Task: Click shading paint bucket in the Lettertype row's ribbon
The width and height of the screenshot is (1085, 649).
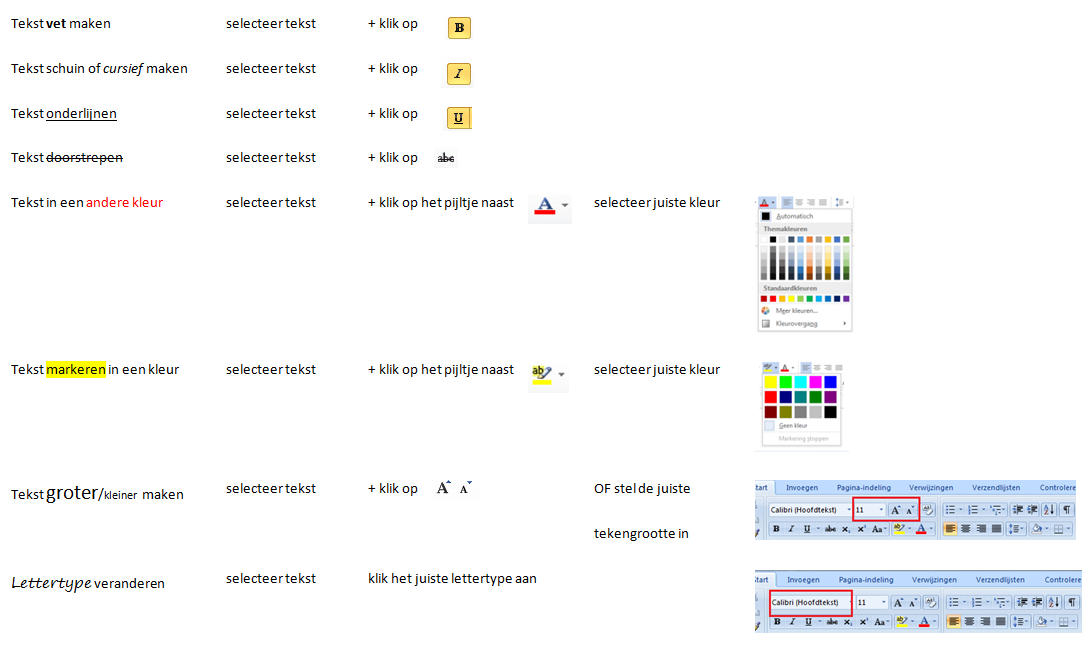Action: tap(1041, 622)
